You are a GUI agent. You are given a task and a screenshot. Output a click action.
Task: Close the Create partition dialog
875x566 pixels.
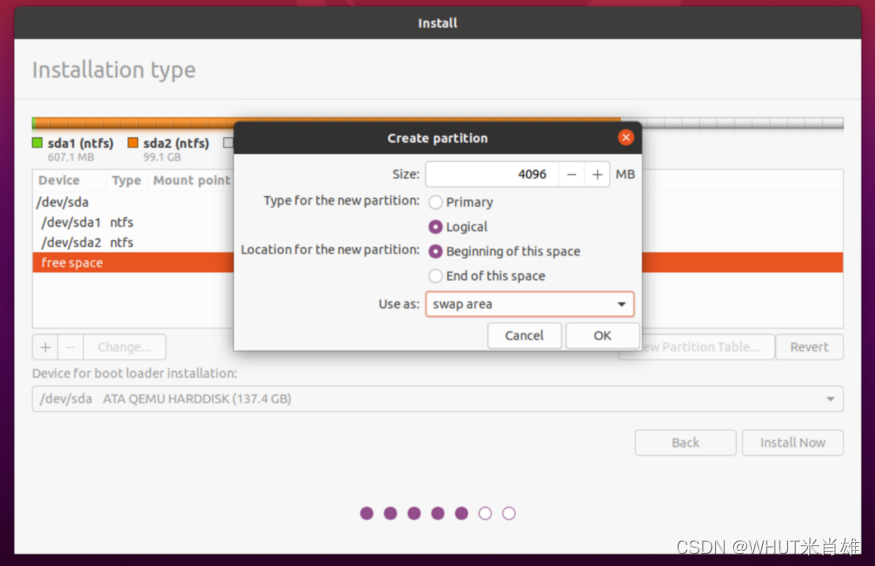626,137
